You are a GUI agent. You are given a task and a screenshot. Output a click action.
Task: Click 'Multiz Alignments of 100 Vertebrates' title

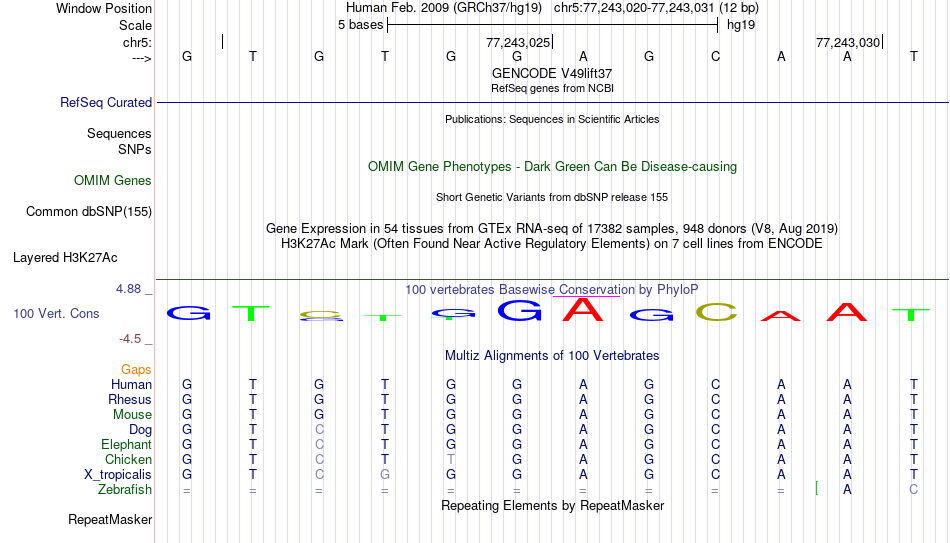(x=552, y=356)
